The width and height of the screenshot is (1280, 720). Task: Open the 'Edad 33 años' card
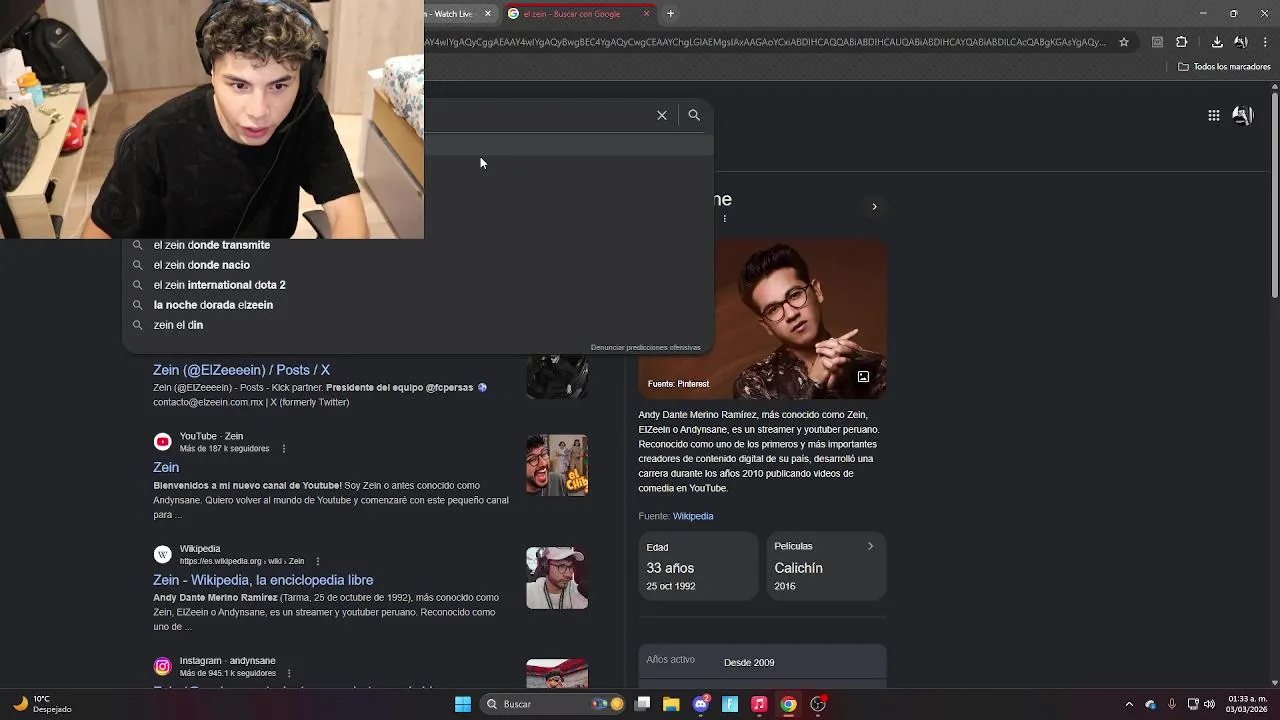click(x=698, y=566)
